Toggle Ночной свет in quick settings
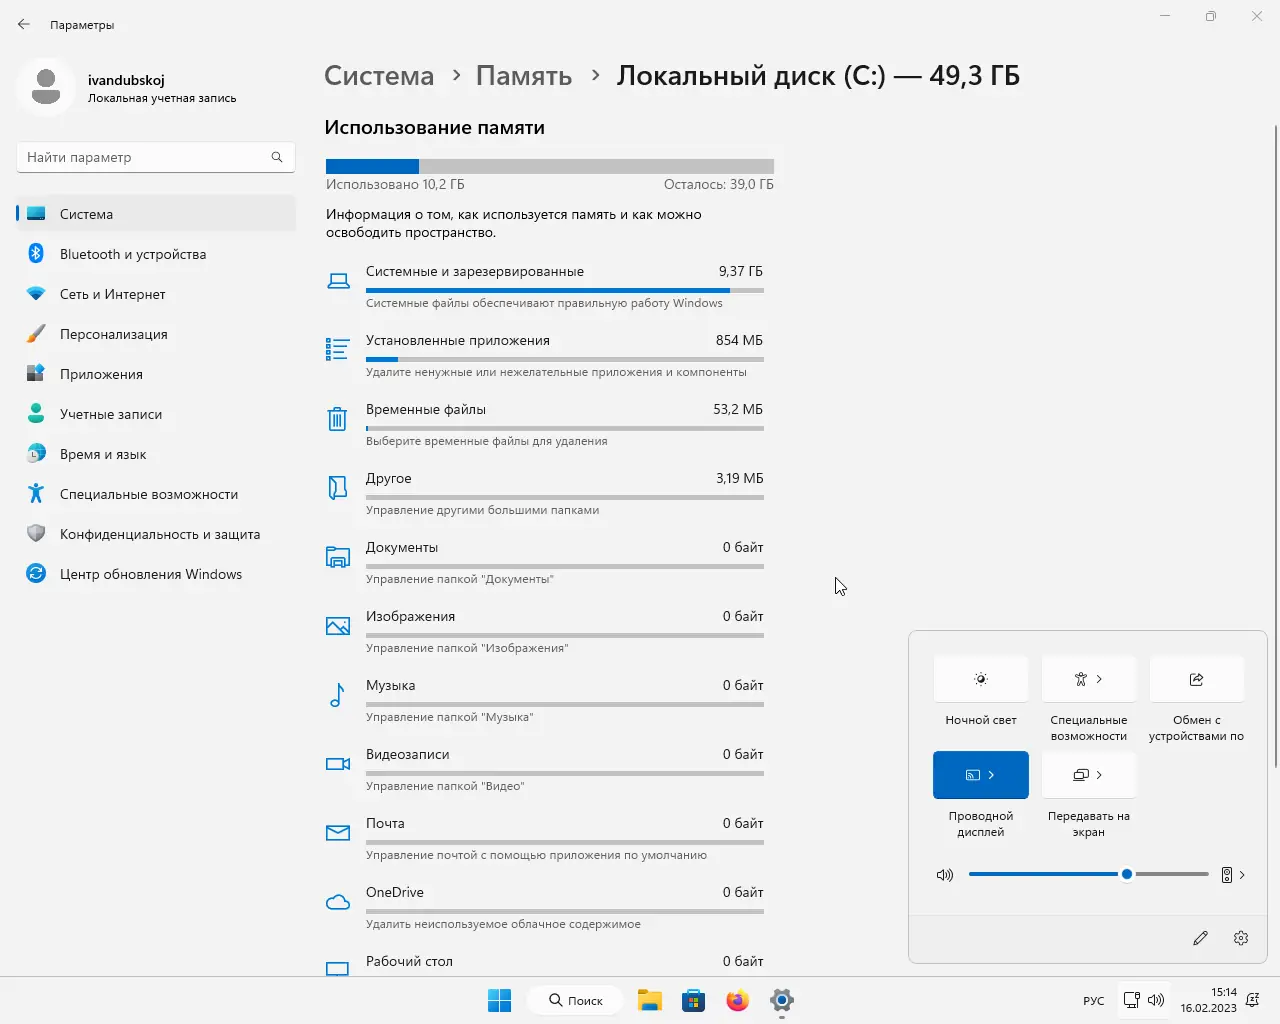This screenshot has width=1280, height=1024. pos(981,679)
